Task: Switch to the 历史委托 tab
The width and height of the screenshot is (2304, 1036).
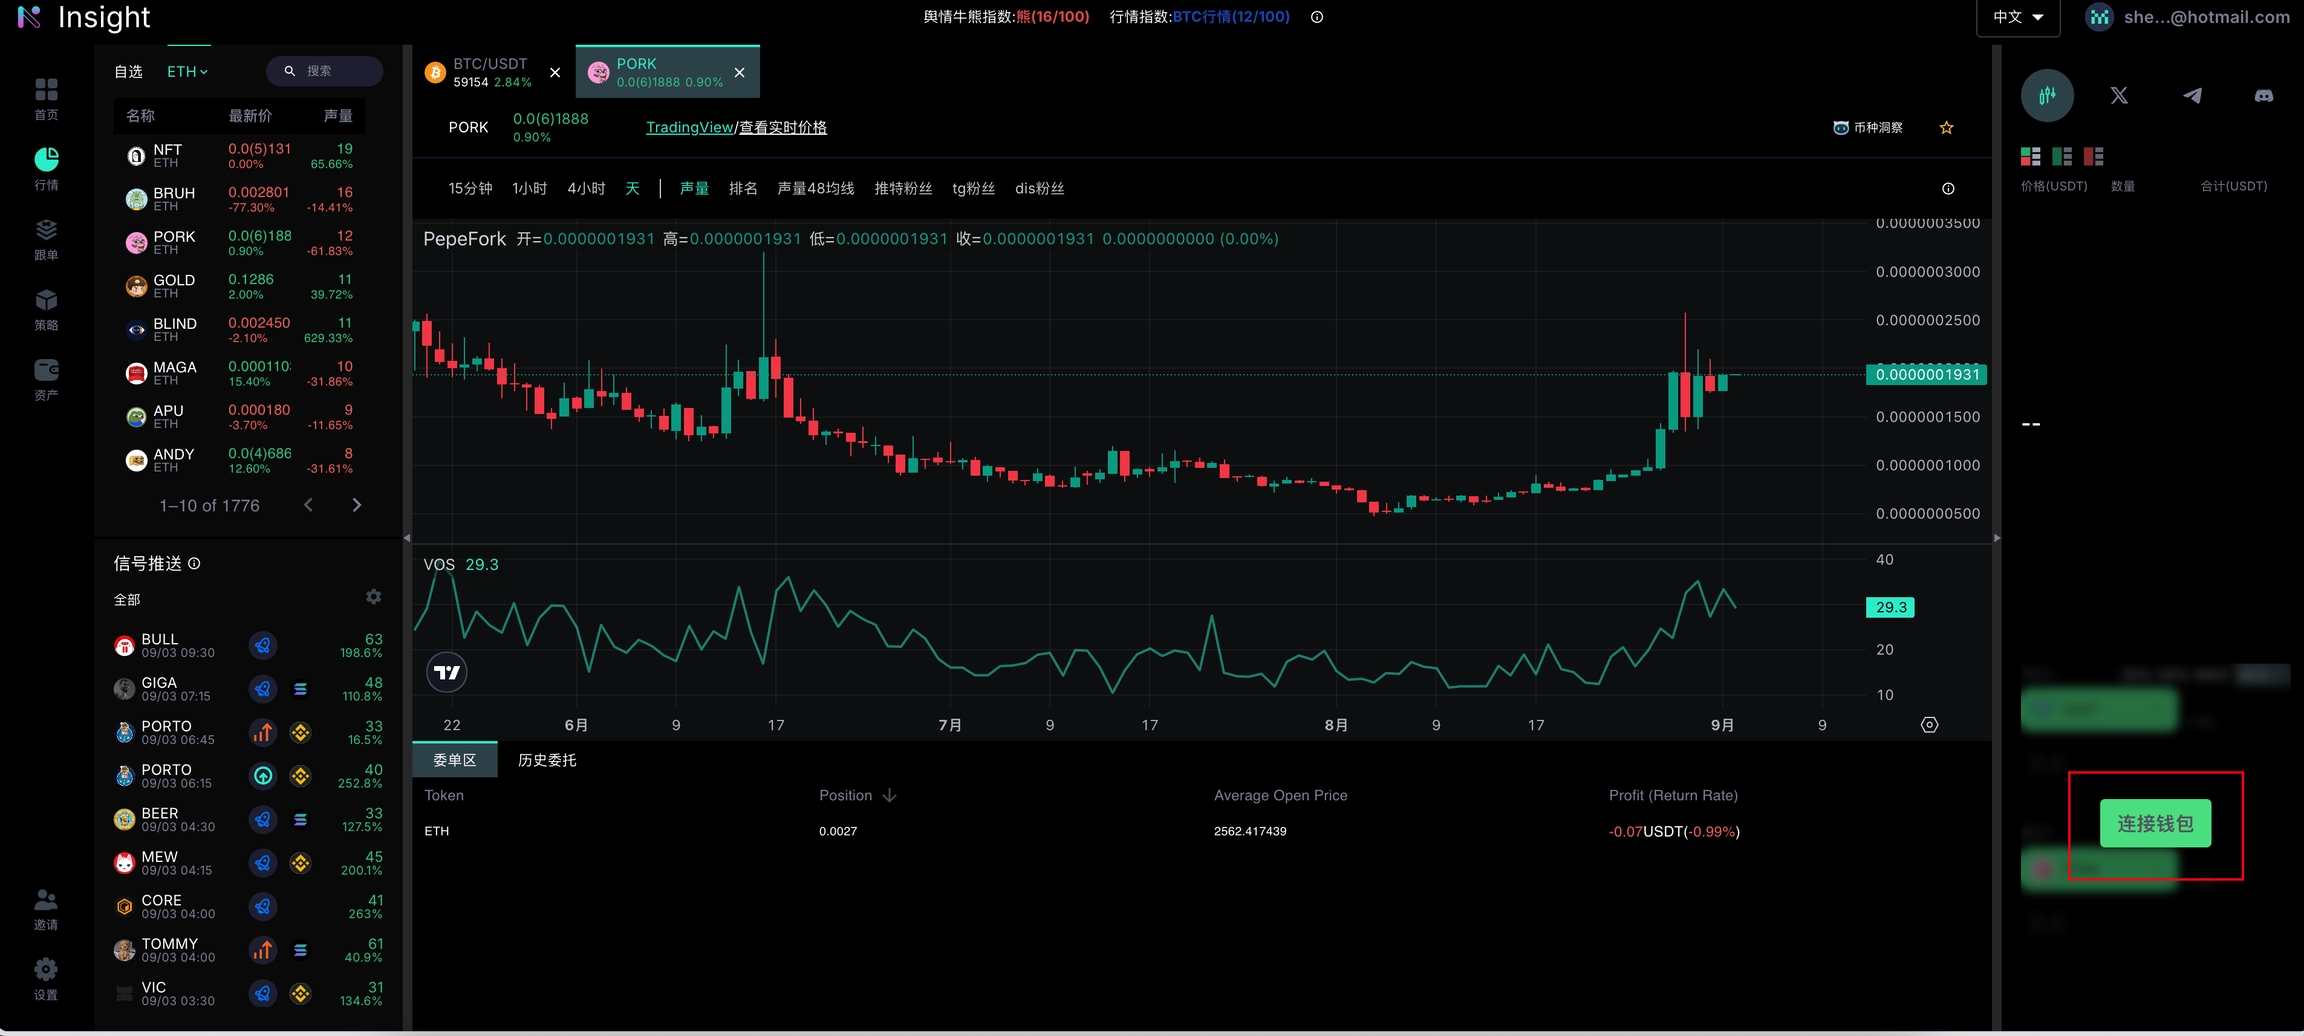Action: coord(547,760)
